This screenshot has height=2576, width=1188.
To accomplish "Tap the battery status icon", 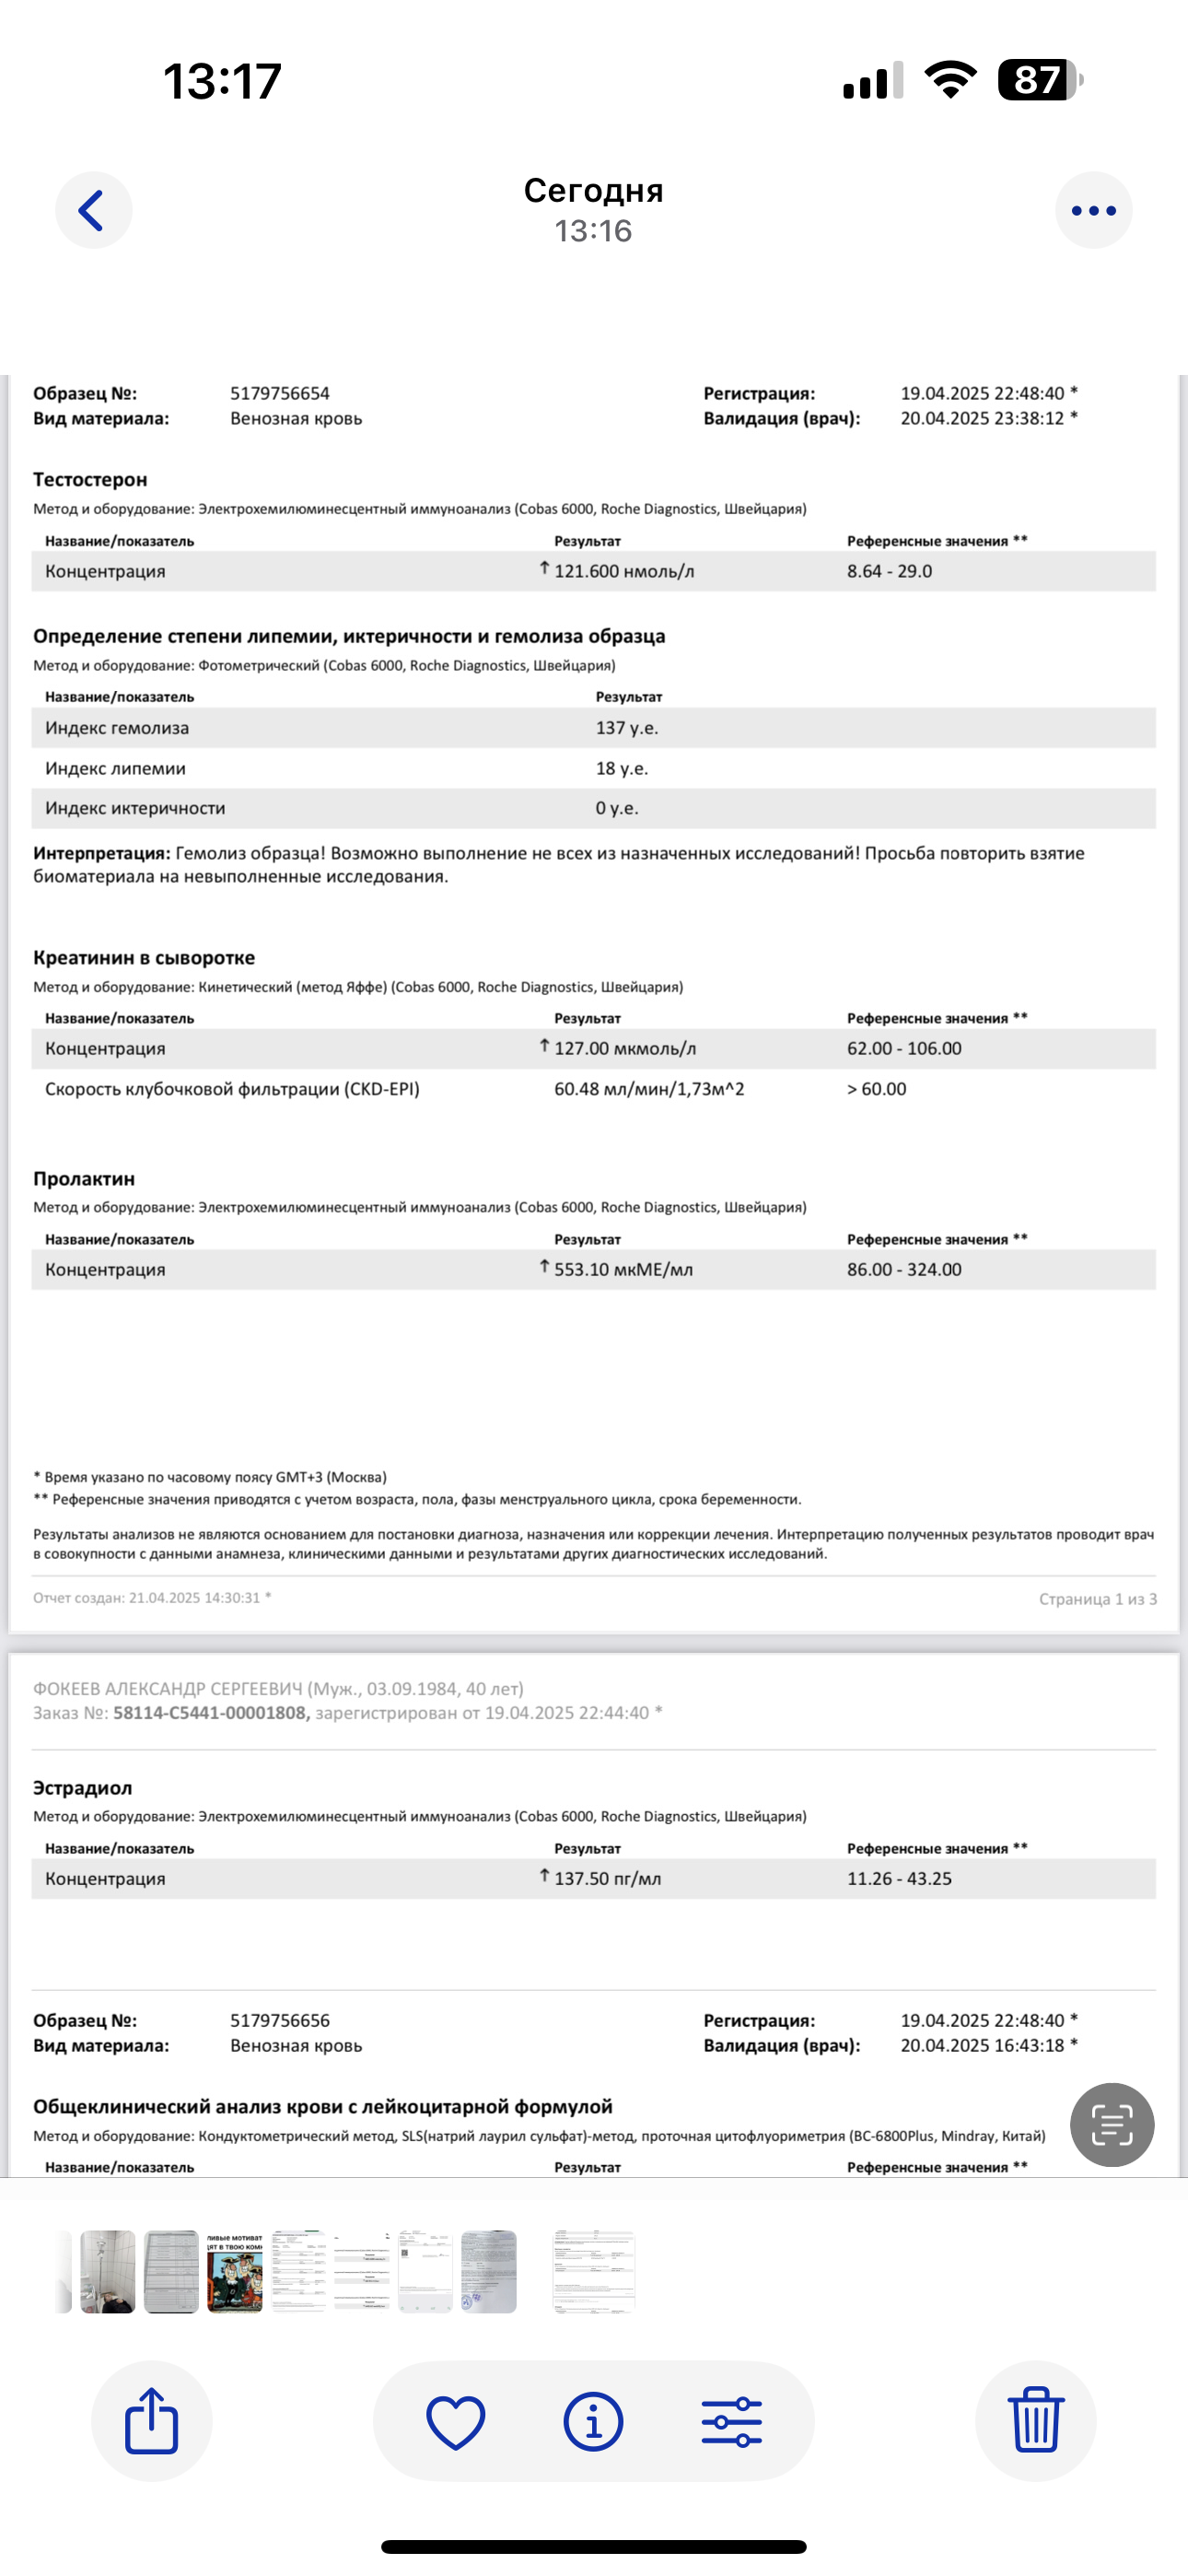I will [1040, 80].
